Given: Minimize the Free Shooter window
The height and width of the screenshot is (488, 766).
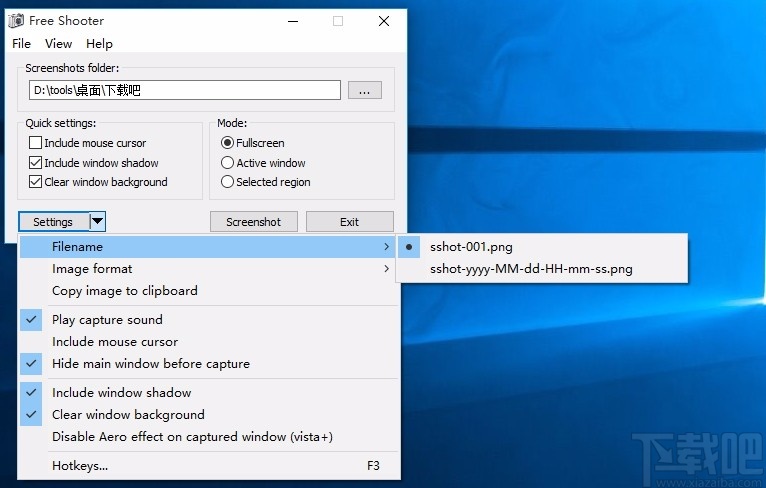Looking at the screenshot, I should tap(293, 21).
